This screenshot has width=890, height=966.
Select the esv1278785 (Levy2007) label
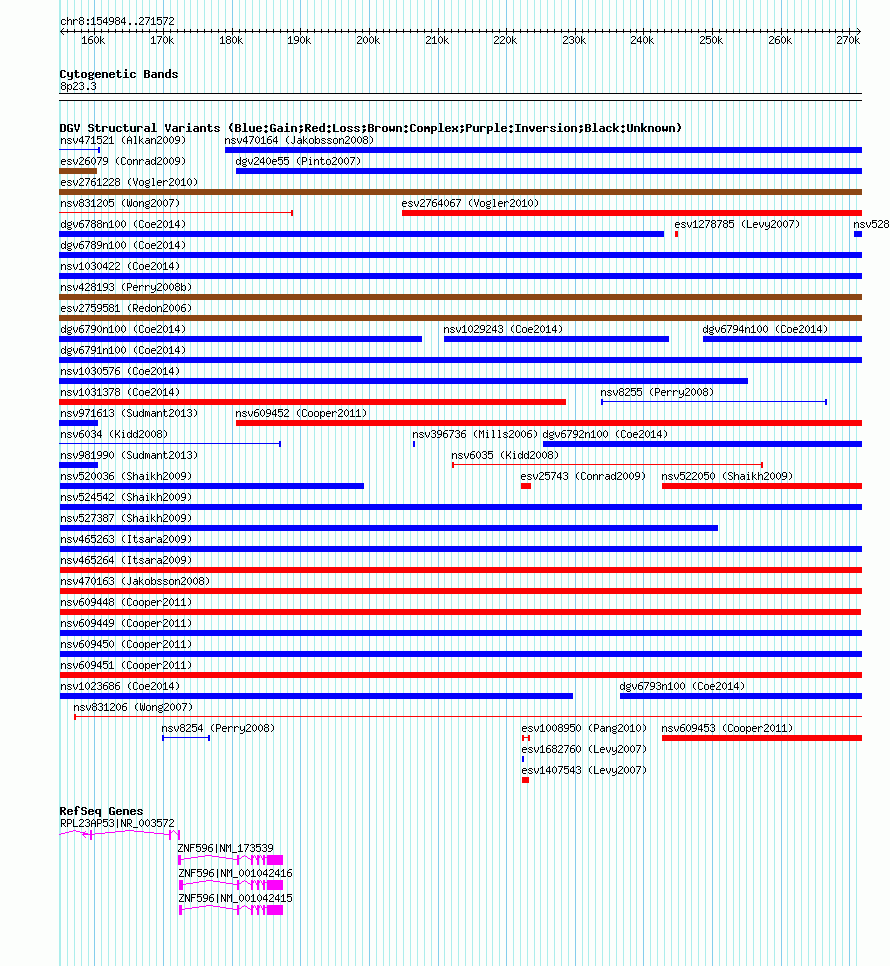(x=737, y=224)
